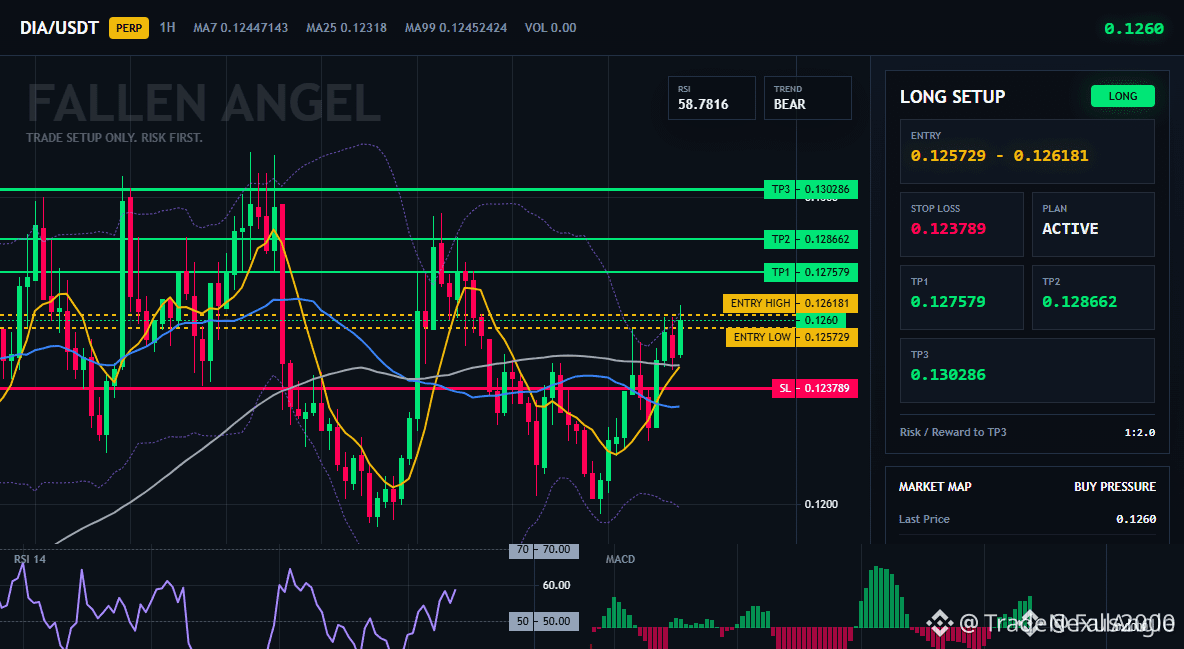Select the TP3 0.130286 chart price tag
The height and width of the screenshot is (649, 1184).
[x=811, y=190]
